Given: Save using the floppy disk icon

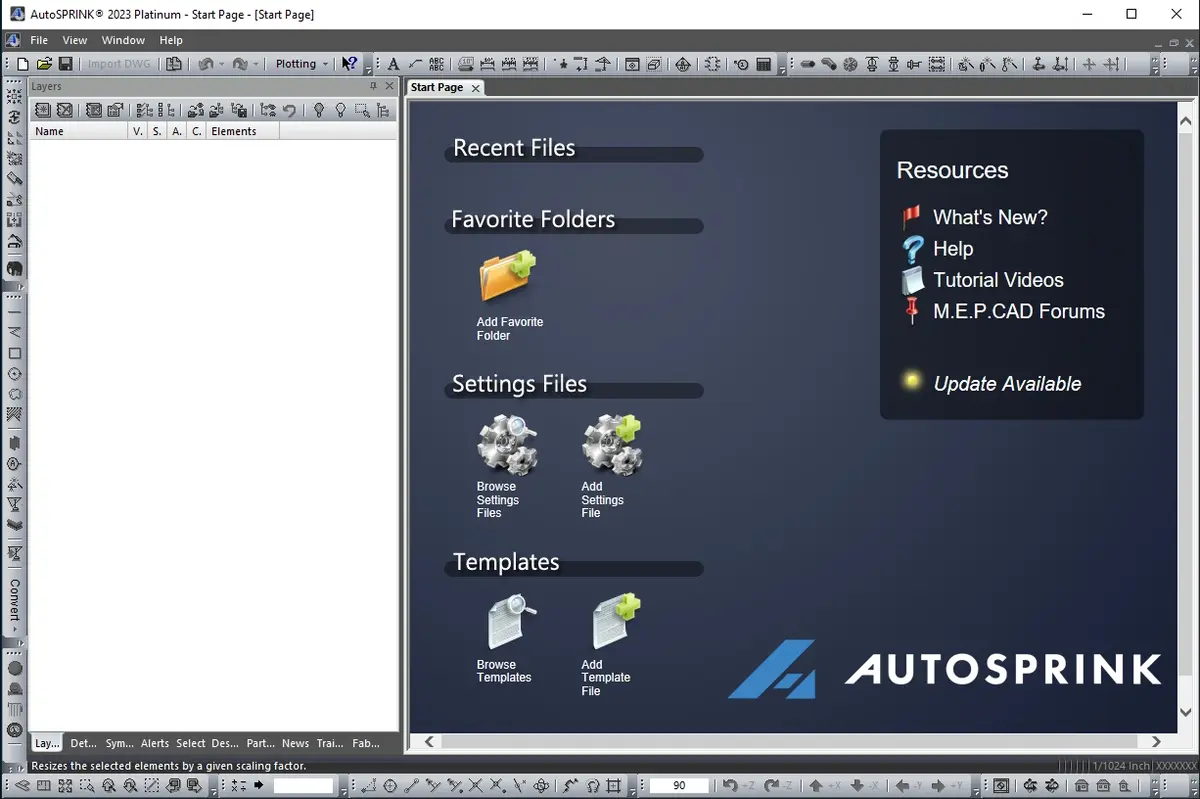Looking at the screenshot, I should tap(65, 64).
